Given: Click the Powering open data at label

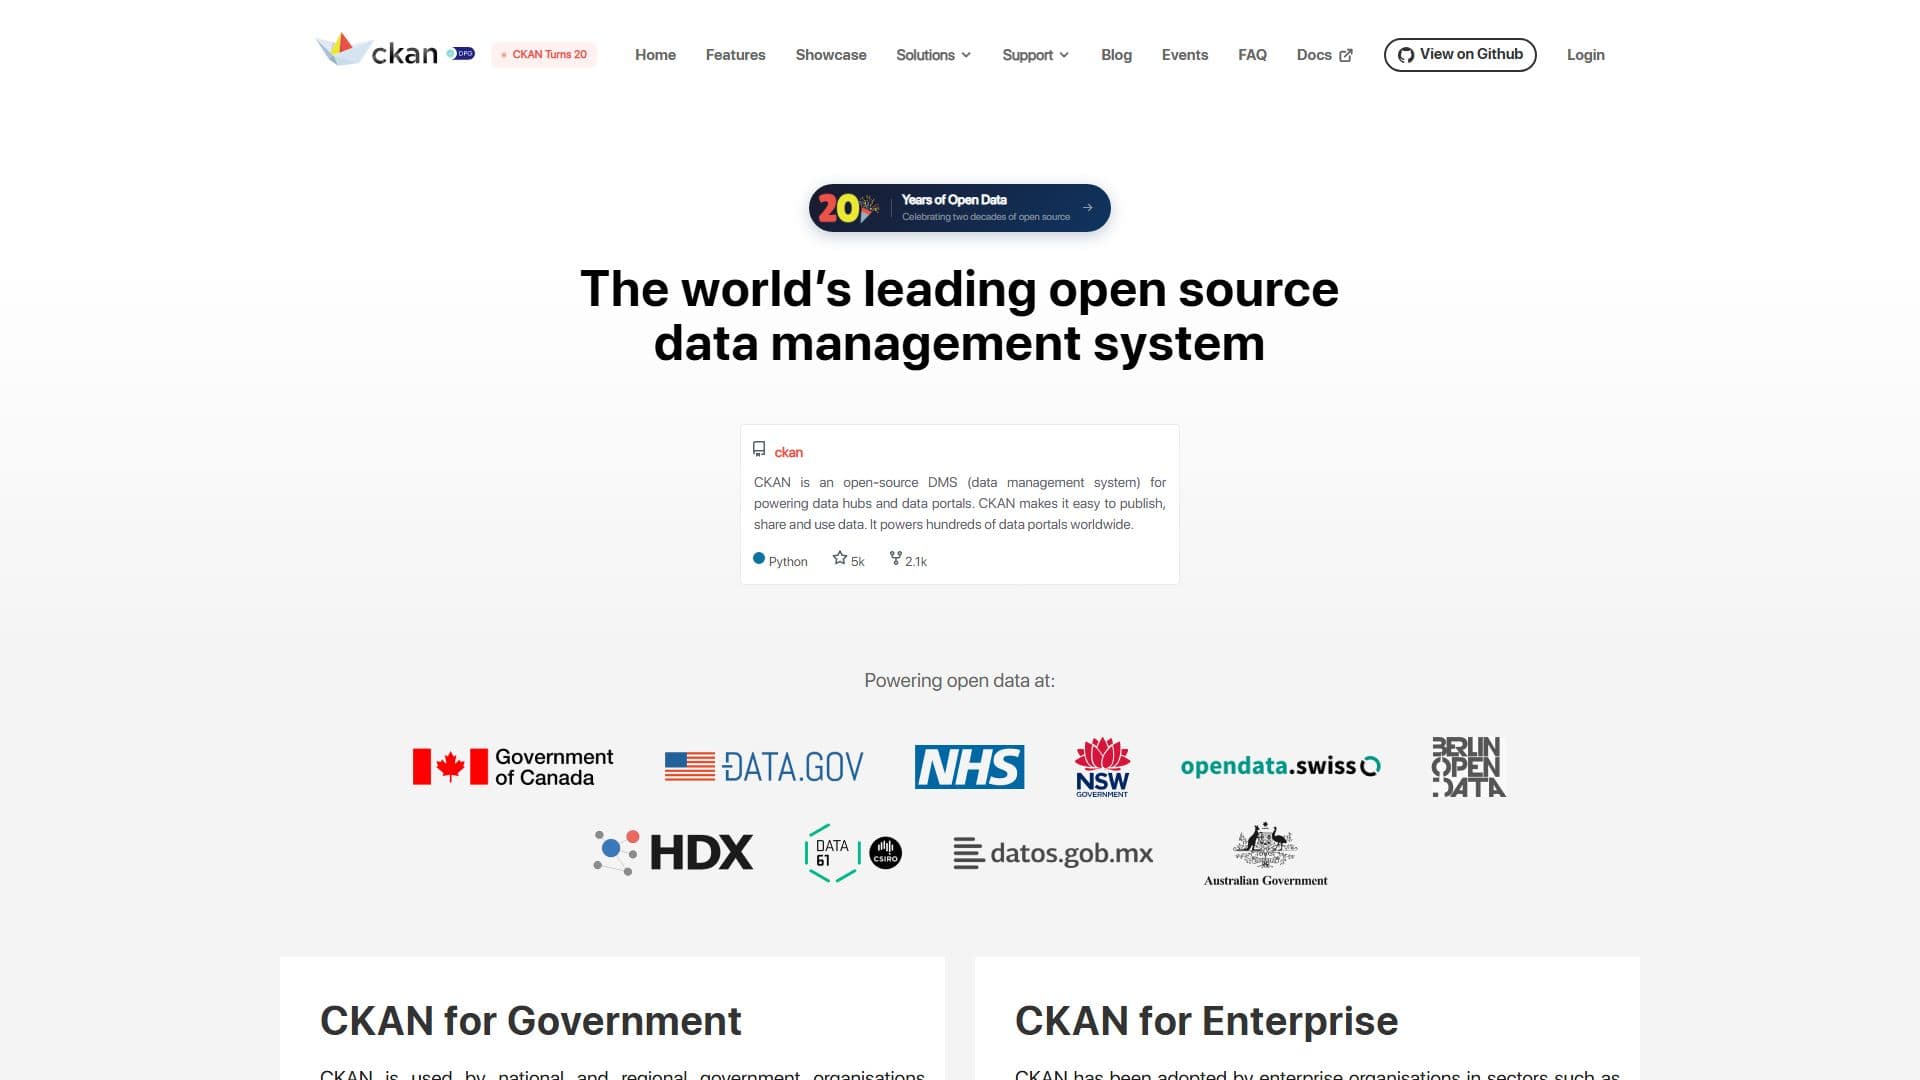Looking at the screenshot, I should pos(959,680).
